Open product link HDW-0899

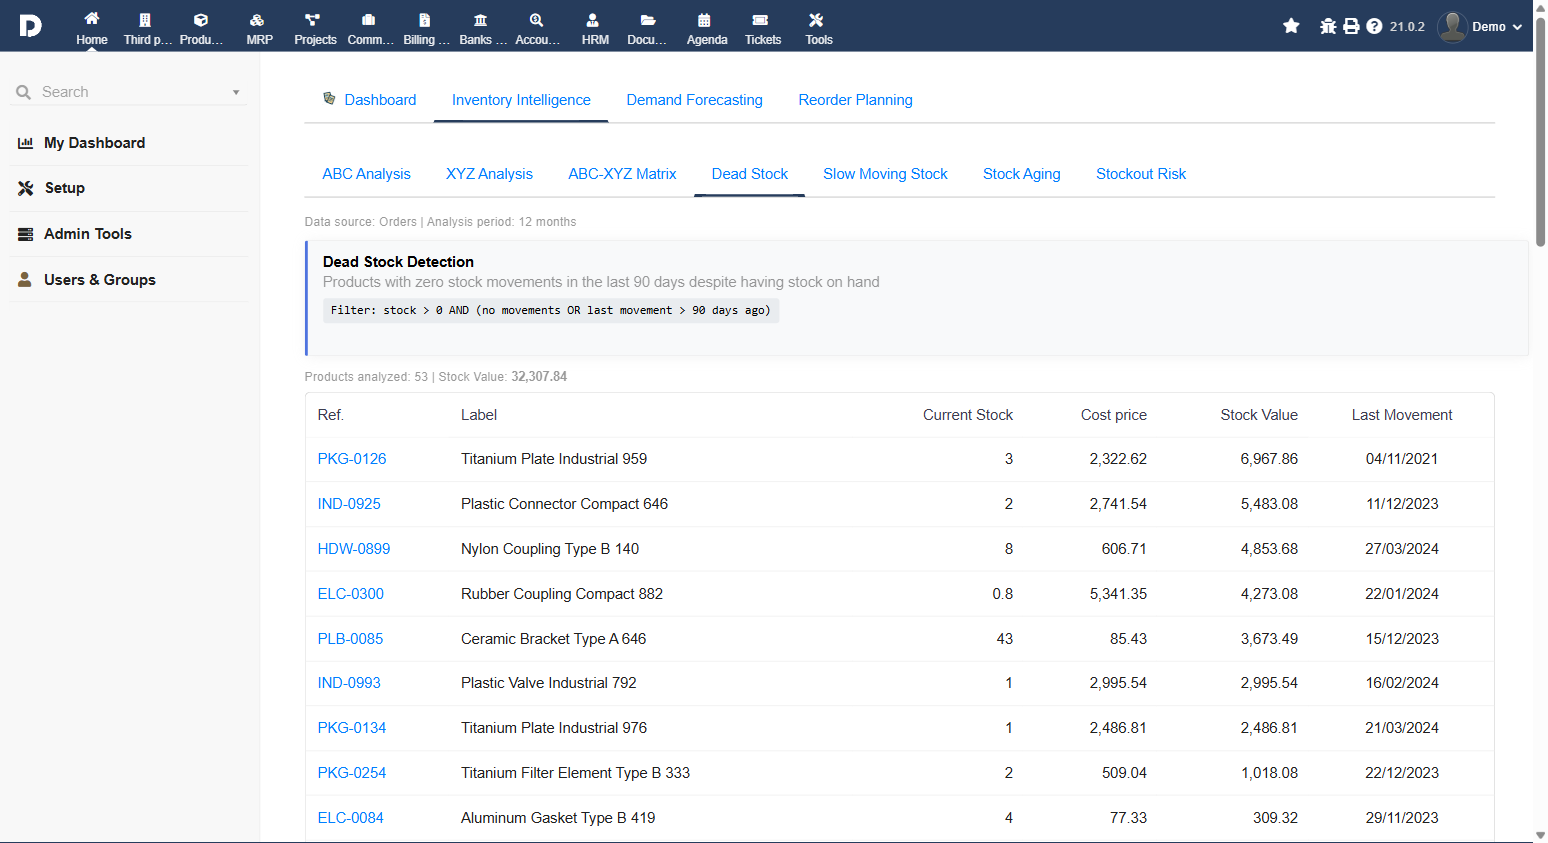point(354,549)
